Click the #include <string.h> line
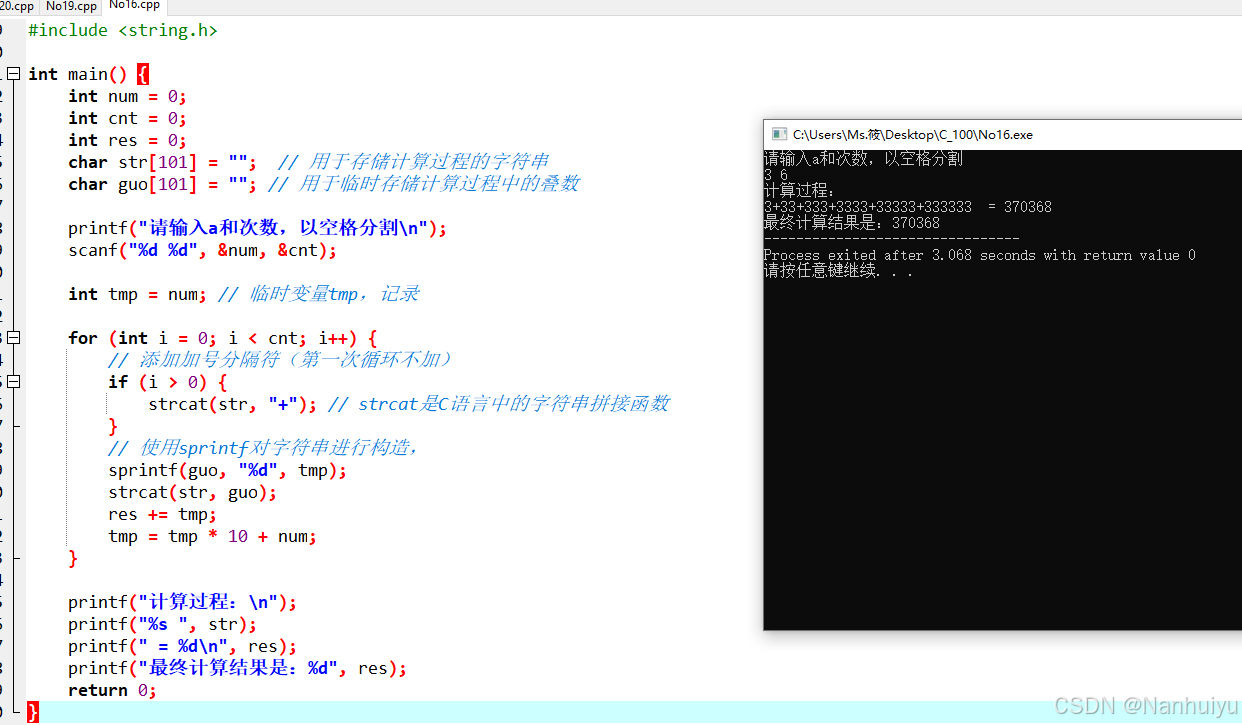1242x725 pixels. click(x=123, y=30)
